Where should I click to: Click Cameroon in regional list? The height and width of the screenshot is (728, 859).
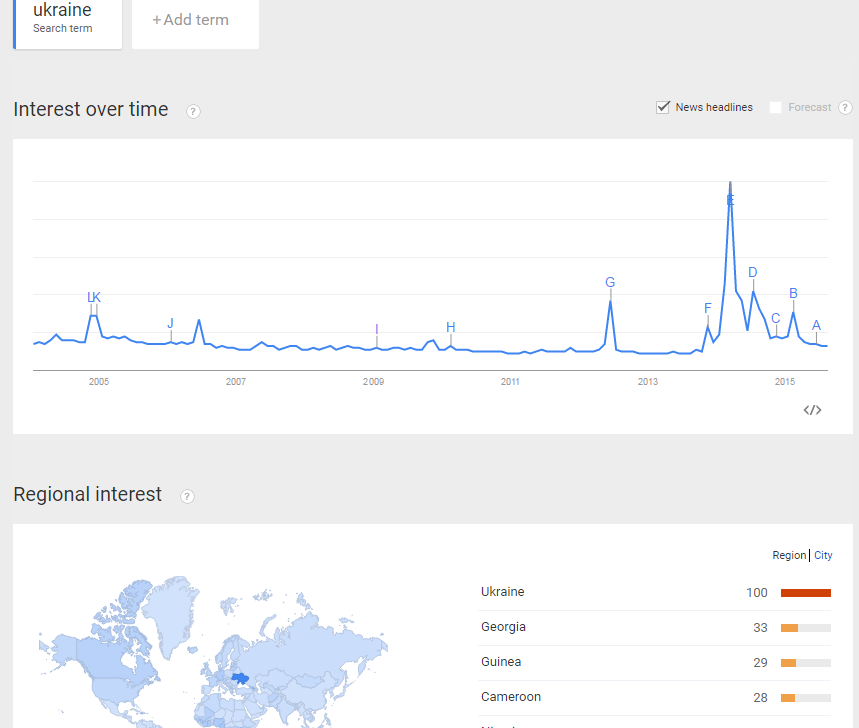click(510, 697)
